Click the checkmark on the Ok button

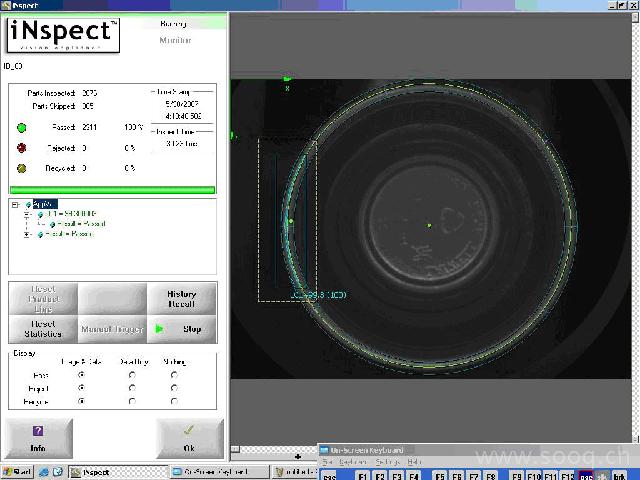pos(189,431)
